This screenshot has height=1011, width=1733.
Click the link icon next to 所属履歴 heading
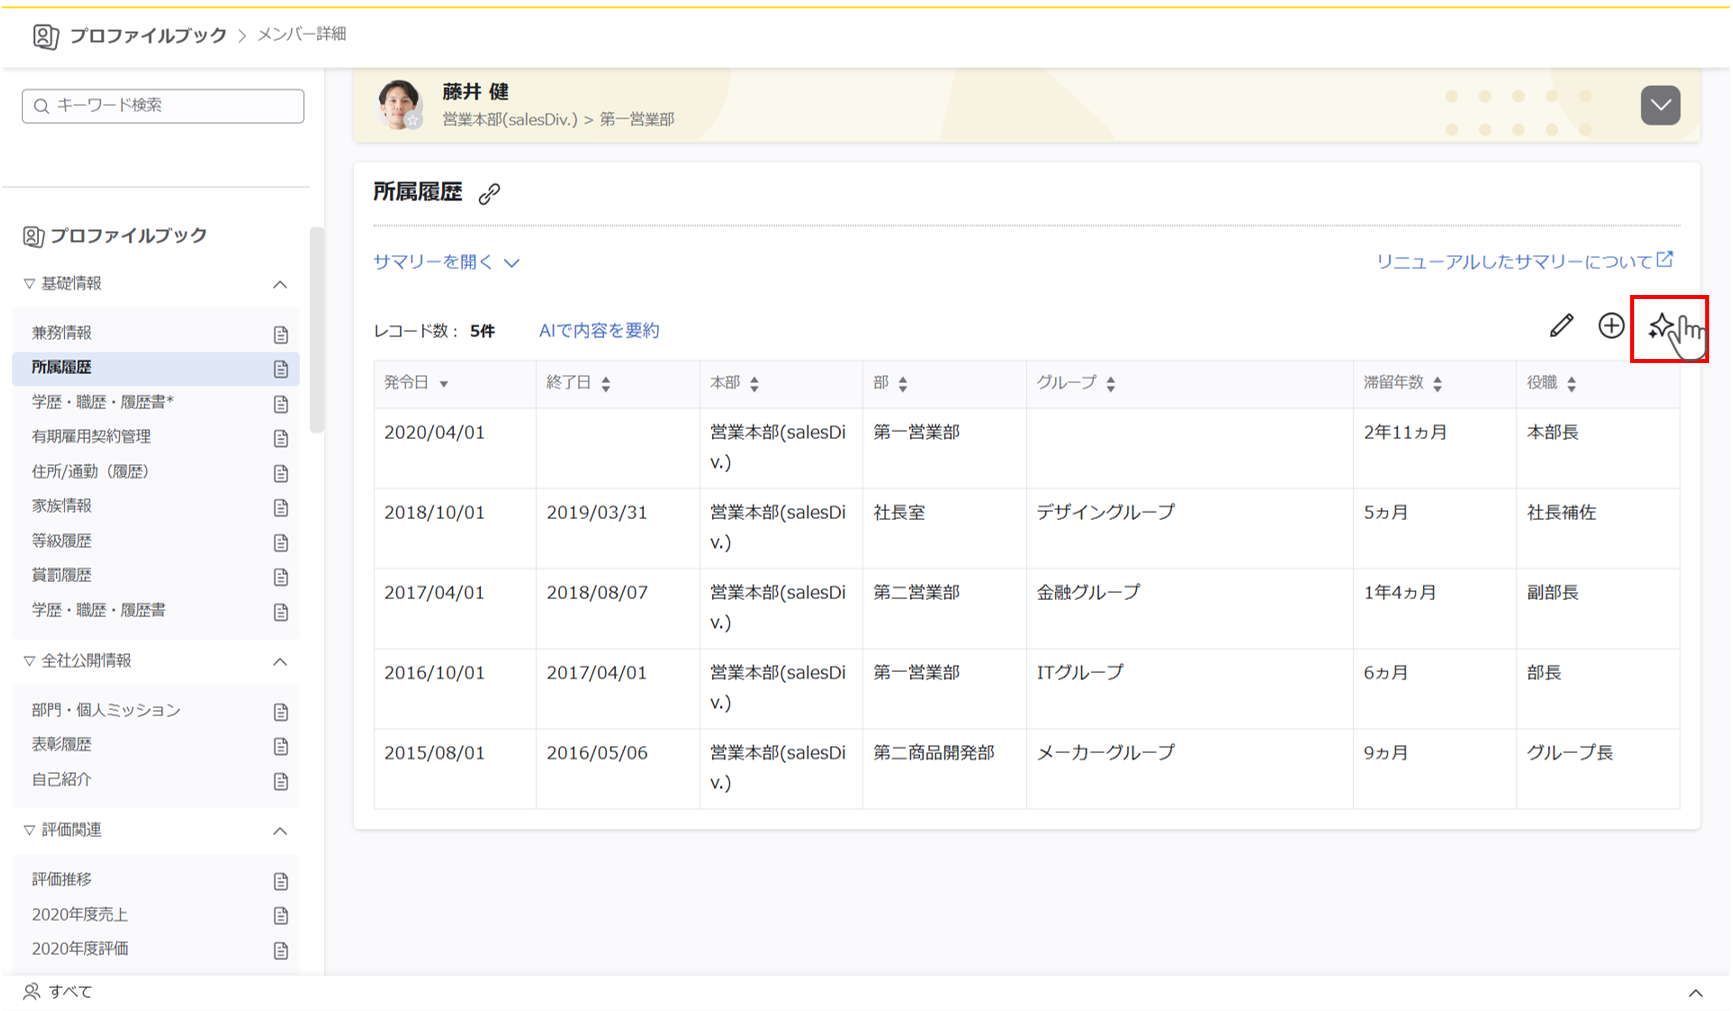tap(489, 193)
